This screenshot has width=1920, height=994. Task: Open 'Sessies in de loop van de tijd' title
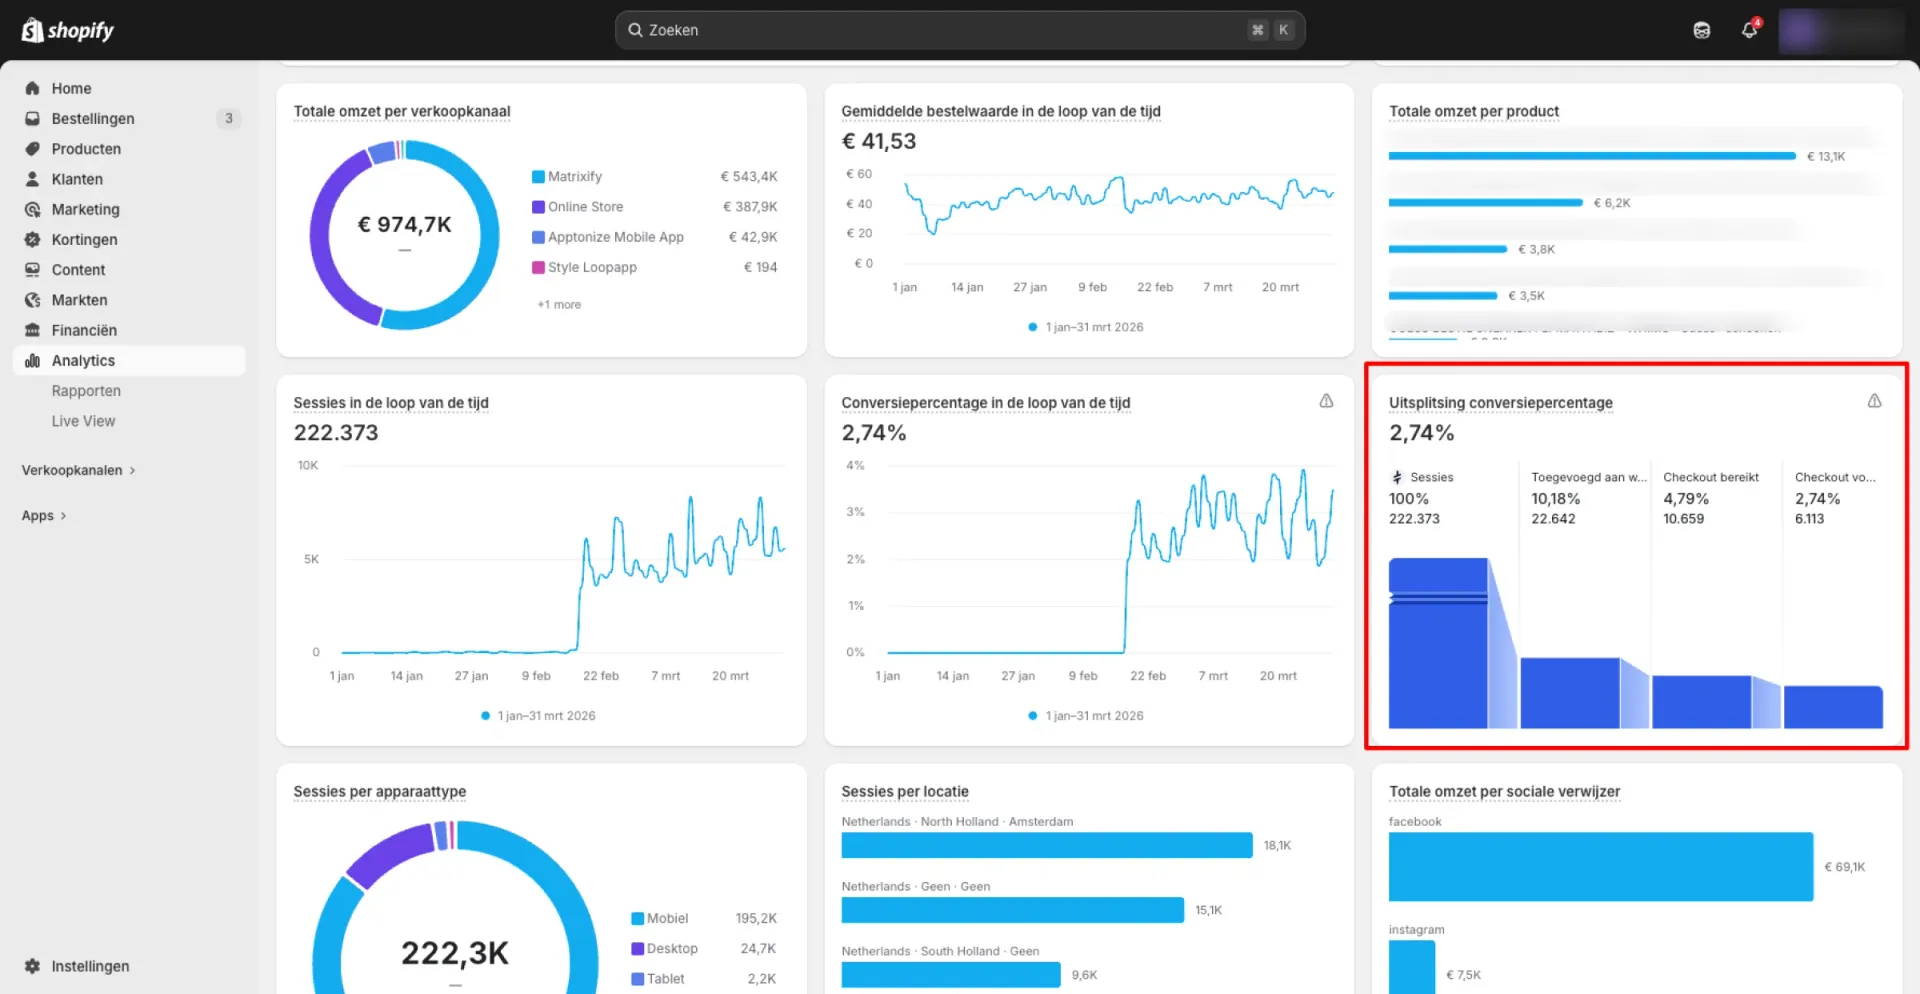pyautogui.click(x=391, y=403)
